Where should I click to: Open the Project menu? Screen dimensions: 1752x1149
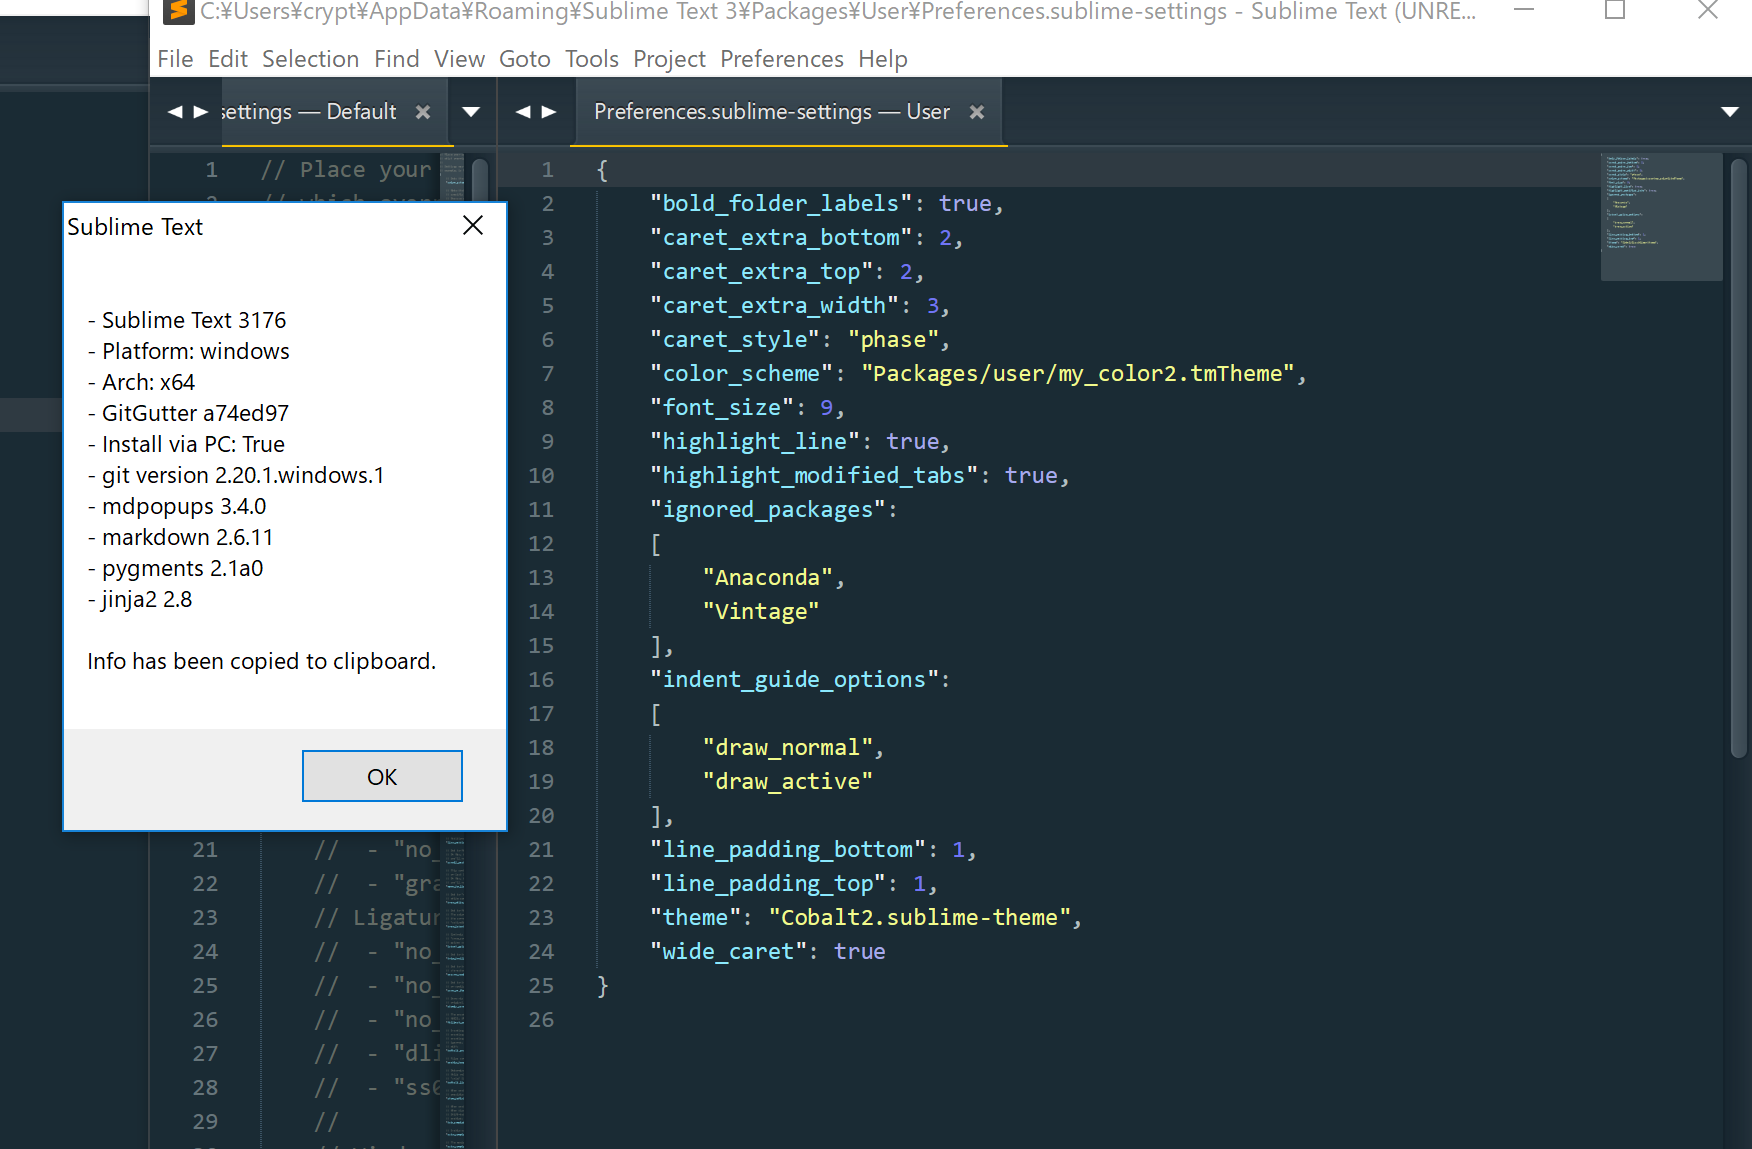tap(669, 59)
